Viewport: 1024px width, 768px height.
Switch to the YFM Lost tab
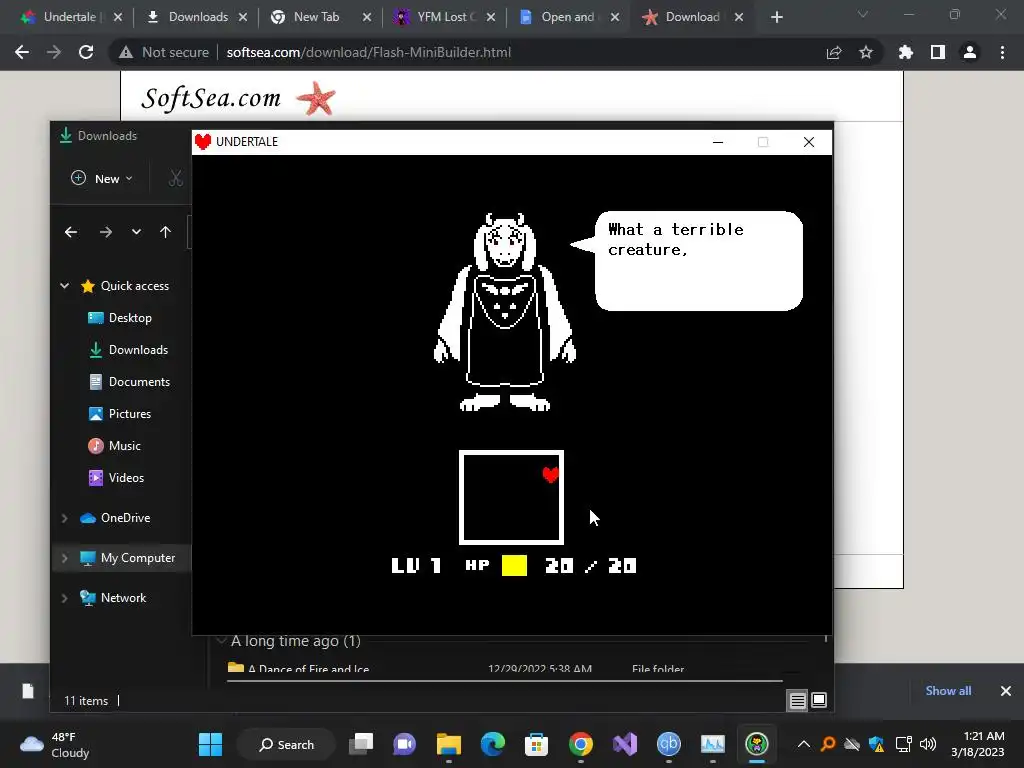(x=444, y=17)
